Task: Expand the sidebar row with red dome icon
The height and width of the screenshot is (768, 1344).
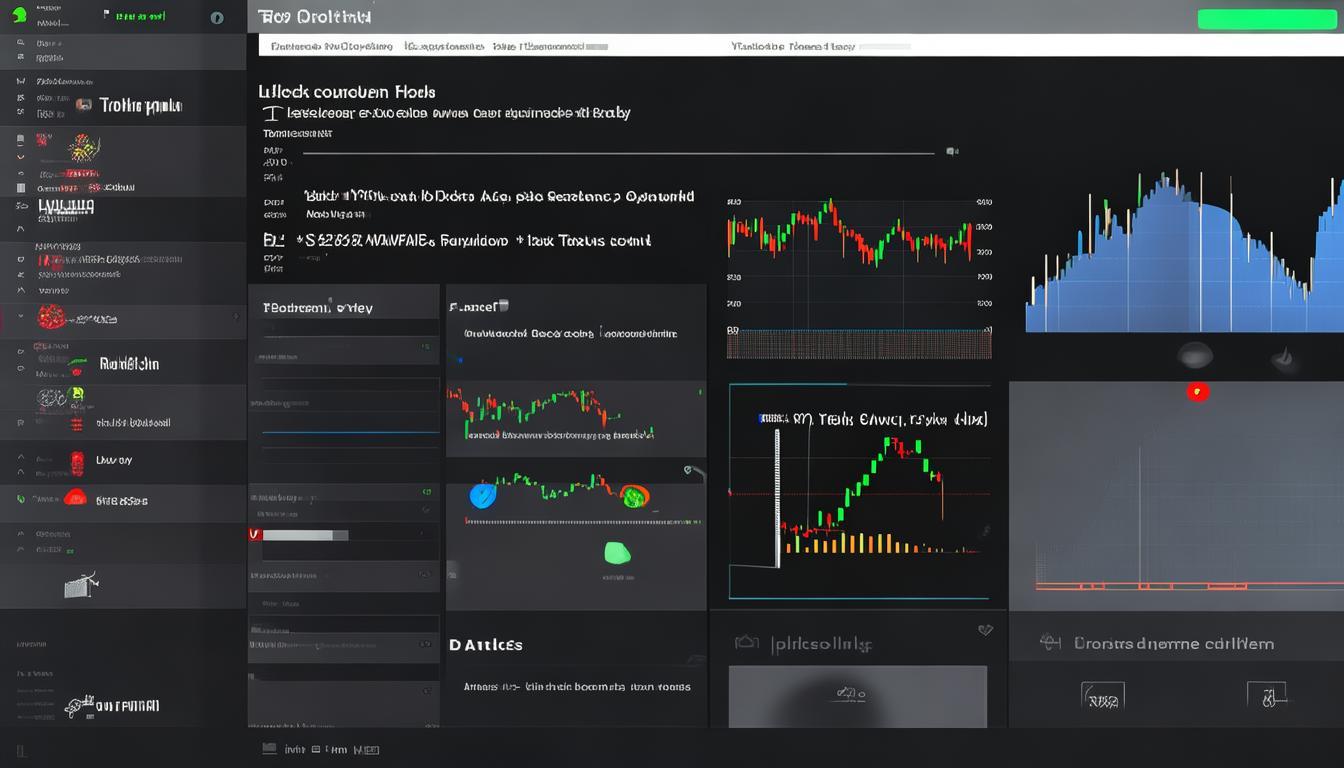Action: tap(75, 498)
